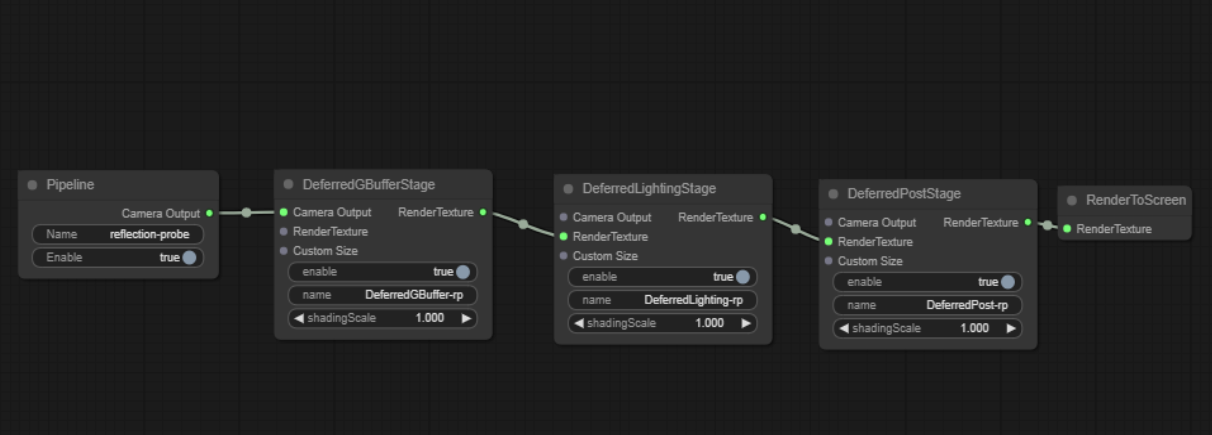Screen dimensions: 1212x435
Task: Click DeferredGBufferStage's Camera Output input port
Action: (284, 212)
